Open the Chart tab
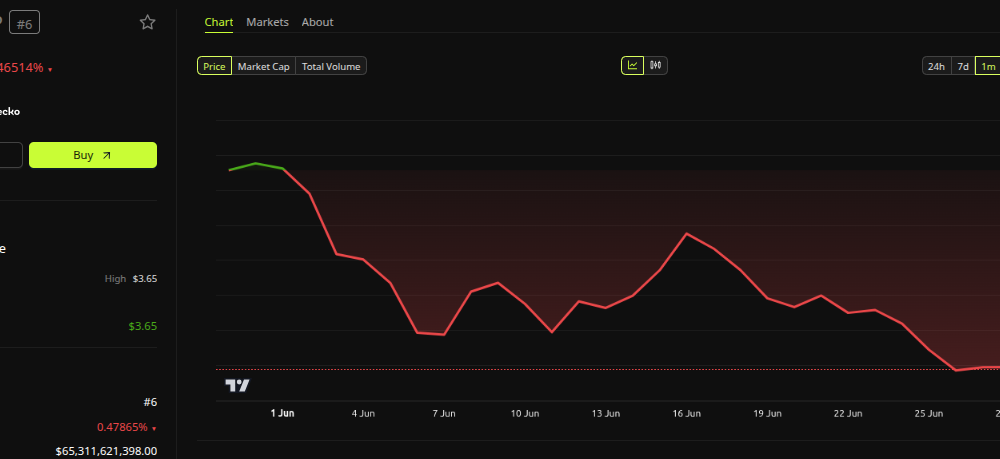The height and width of the screenshot is (459, 1000). tap(219, 22)
